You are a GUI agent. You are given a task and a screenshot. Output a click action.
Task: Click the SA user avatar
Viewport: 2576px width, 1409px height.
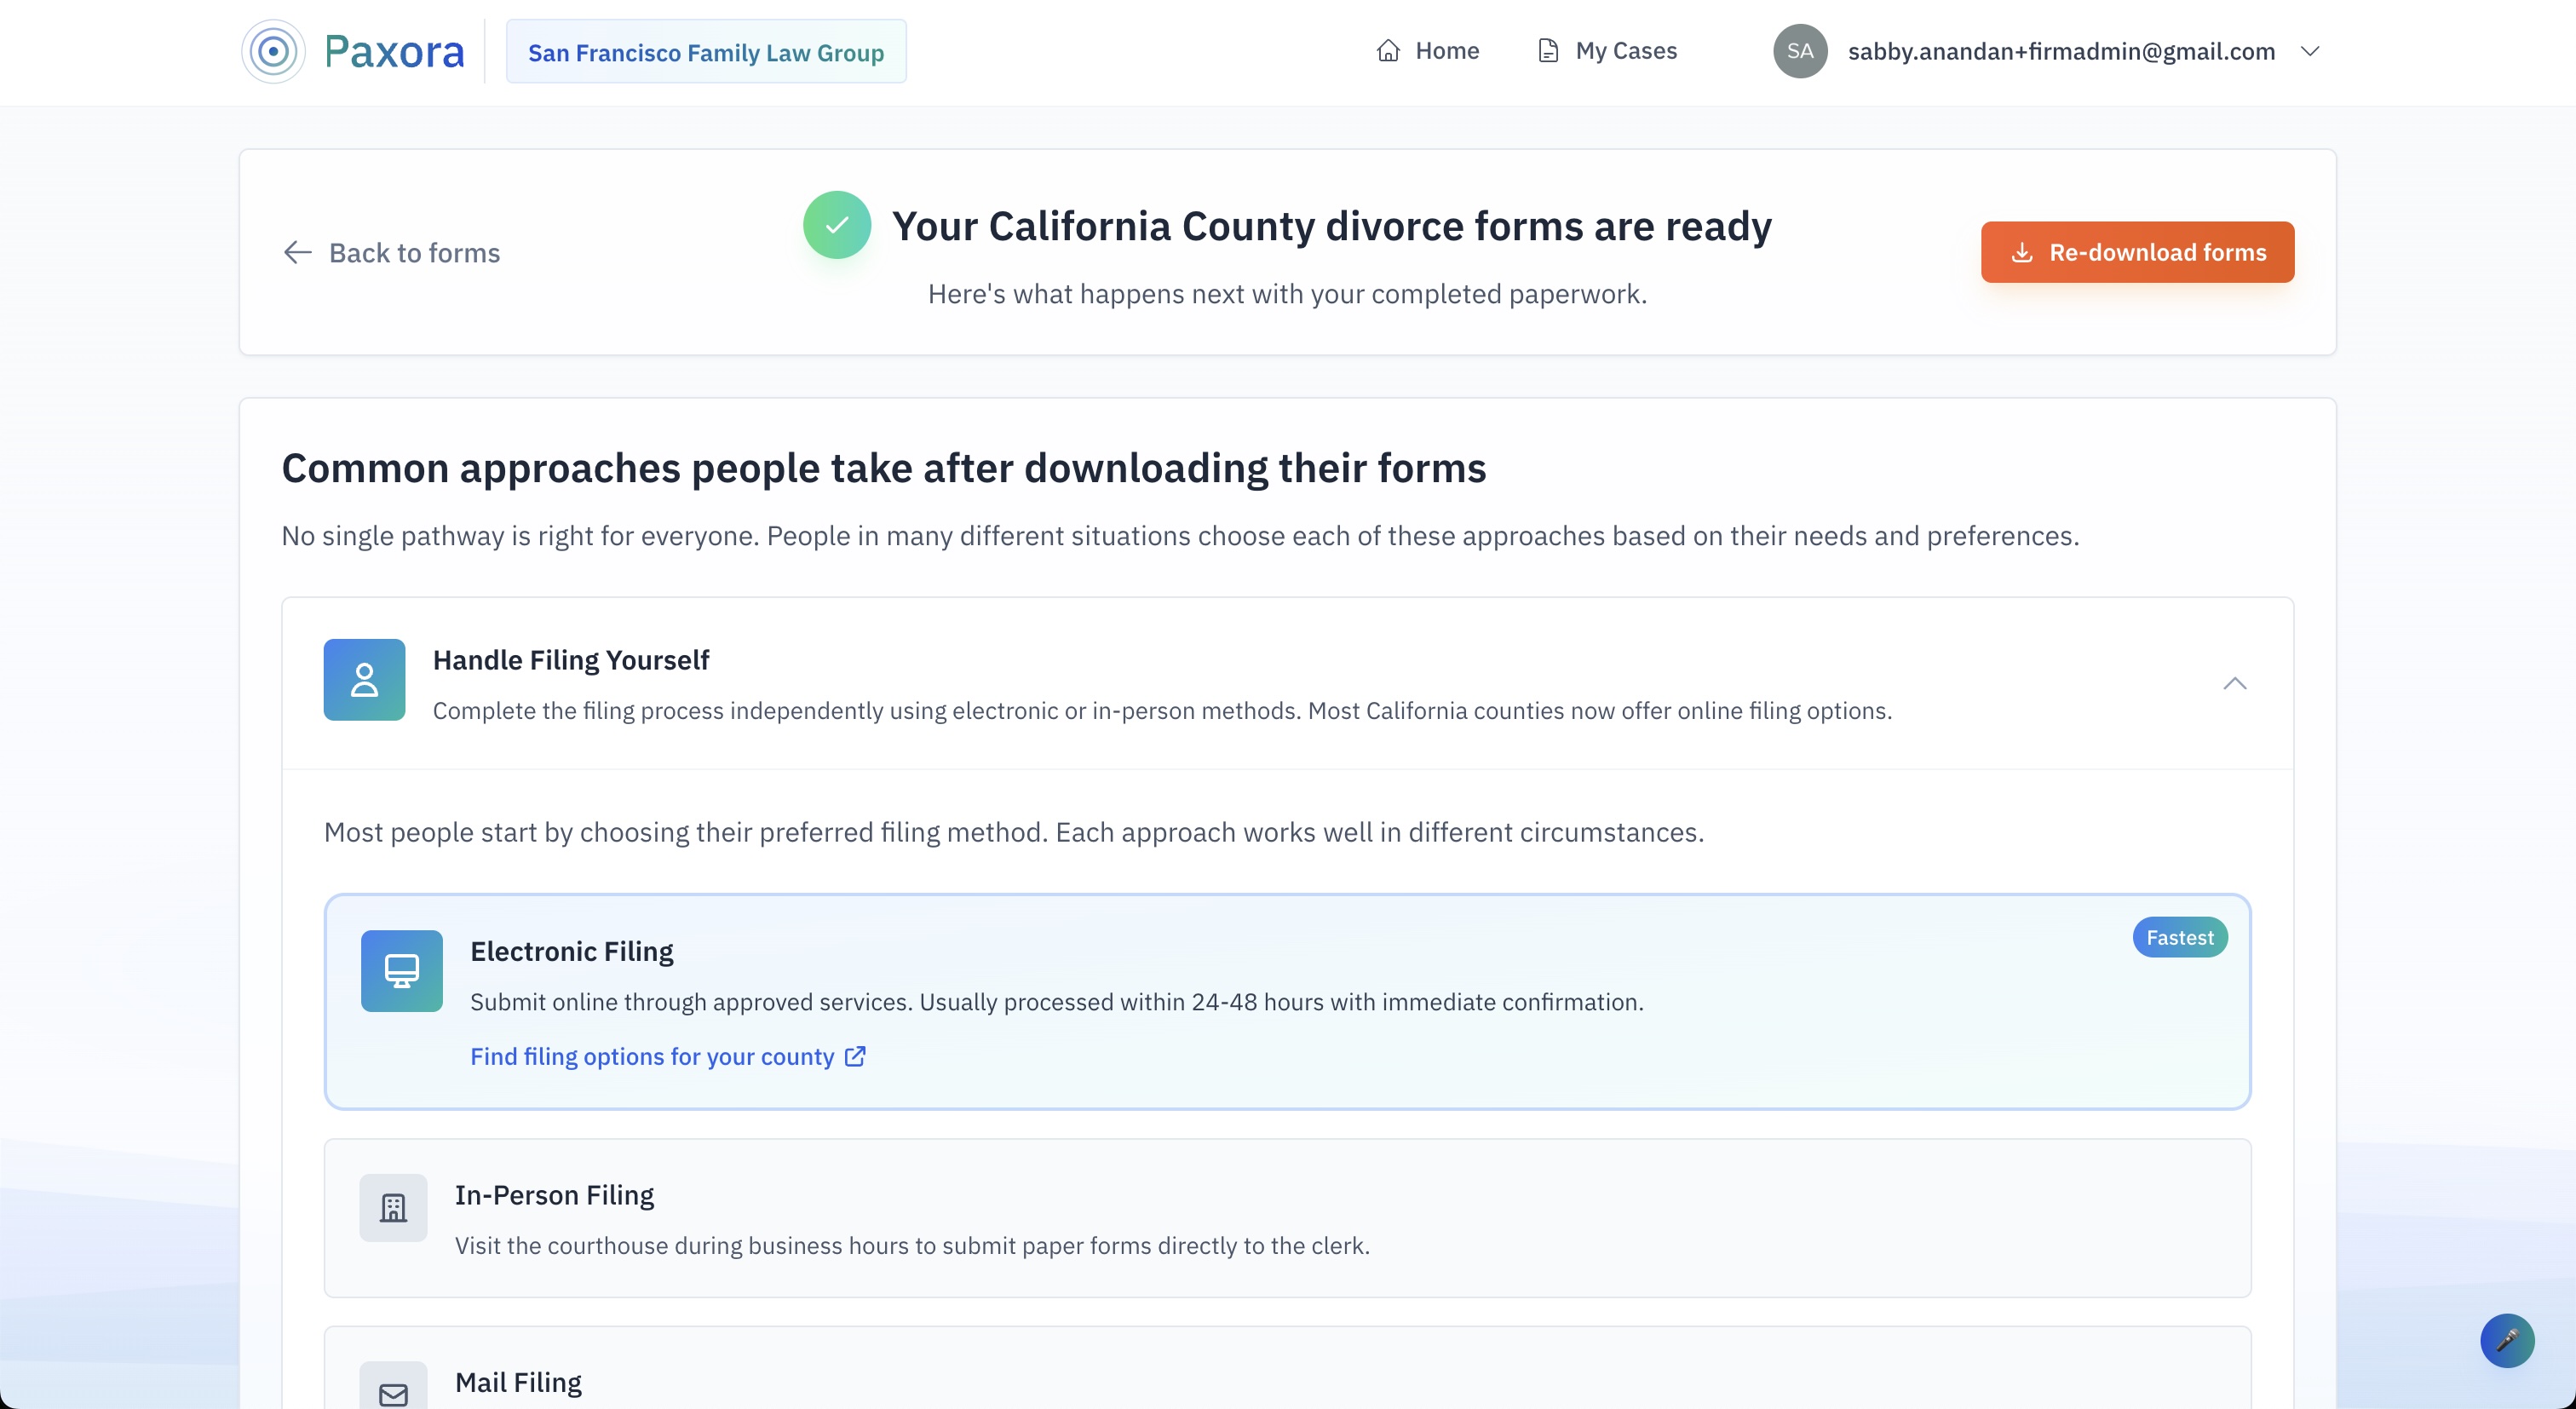1800,51
